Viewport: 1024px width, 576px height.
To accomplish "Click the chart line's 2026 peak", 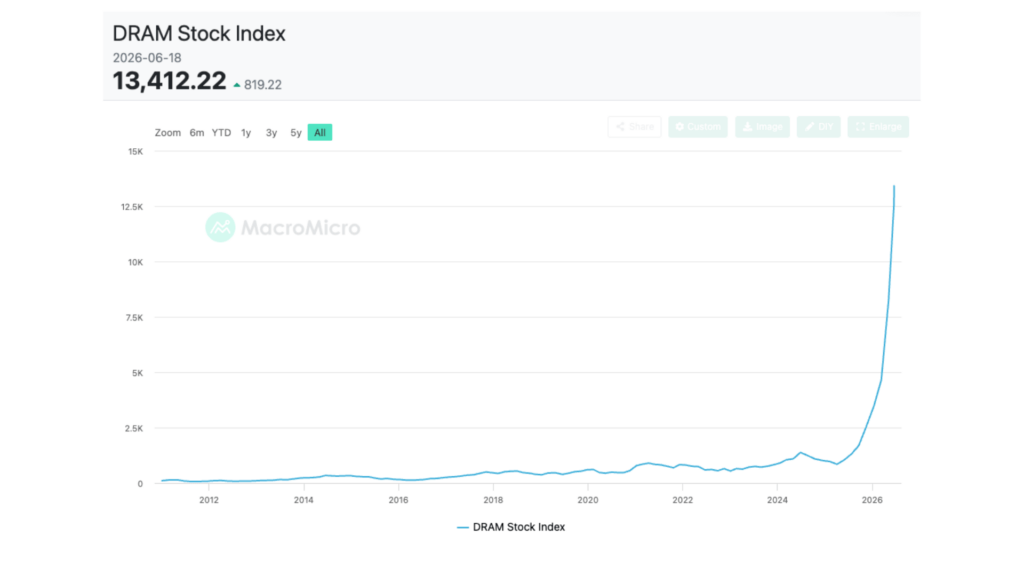I will 894,187.
